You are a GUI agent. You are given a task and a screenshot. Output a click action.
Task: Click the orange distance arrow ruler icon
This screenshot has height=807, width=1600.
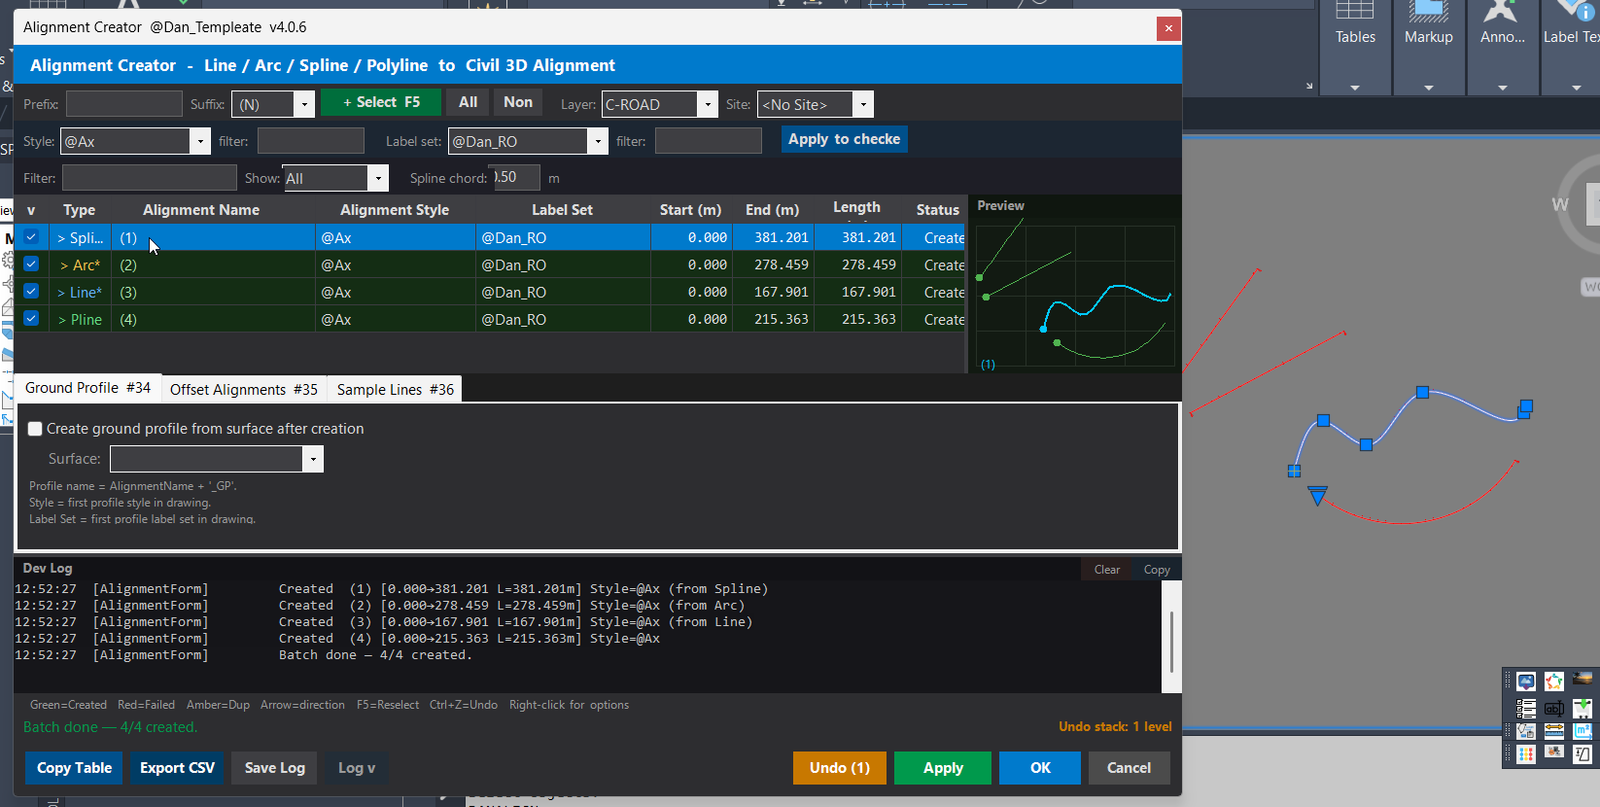(x=1554, y=731)
